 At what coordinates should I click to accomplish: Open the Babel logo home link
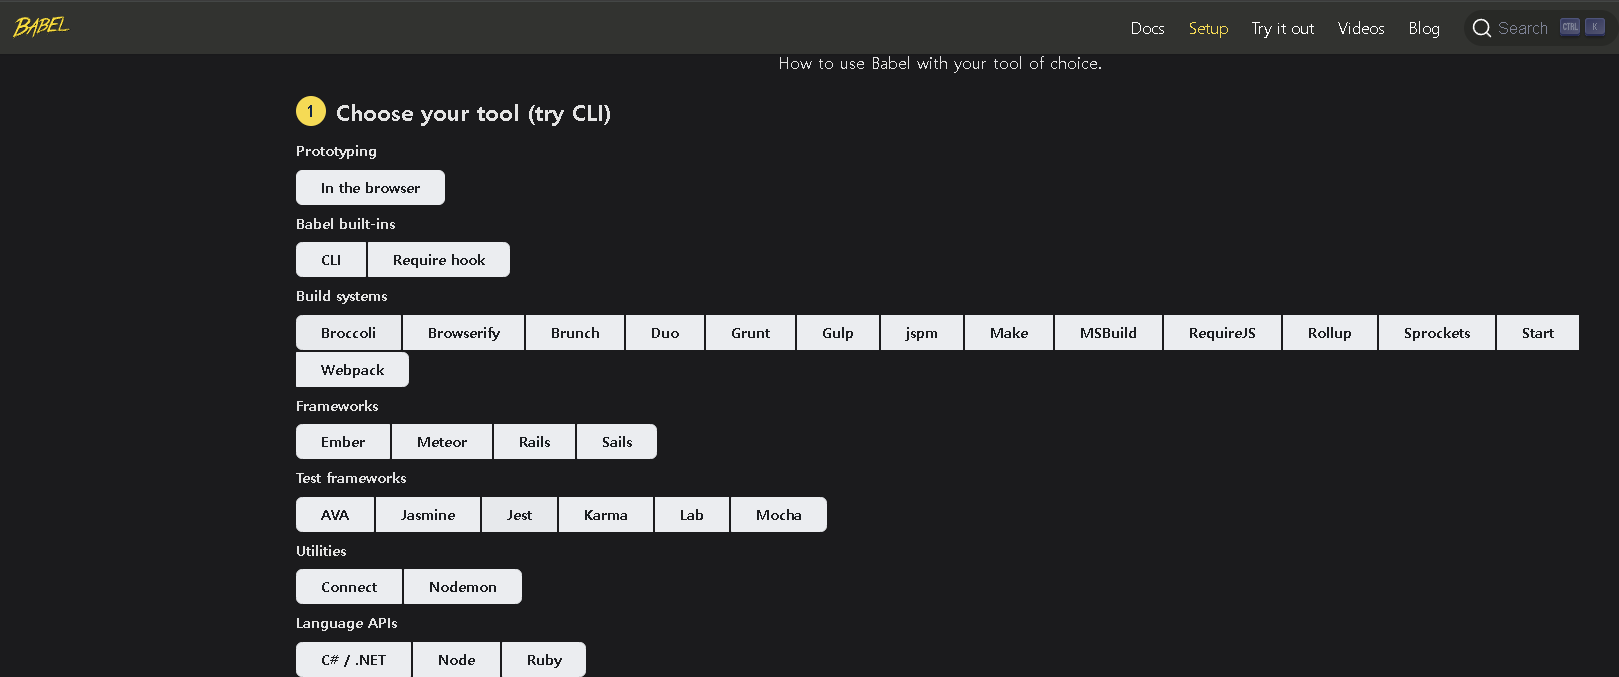[41, 27]
